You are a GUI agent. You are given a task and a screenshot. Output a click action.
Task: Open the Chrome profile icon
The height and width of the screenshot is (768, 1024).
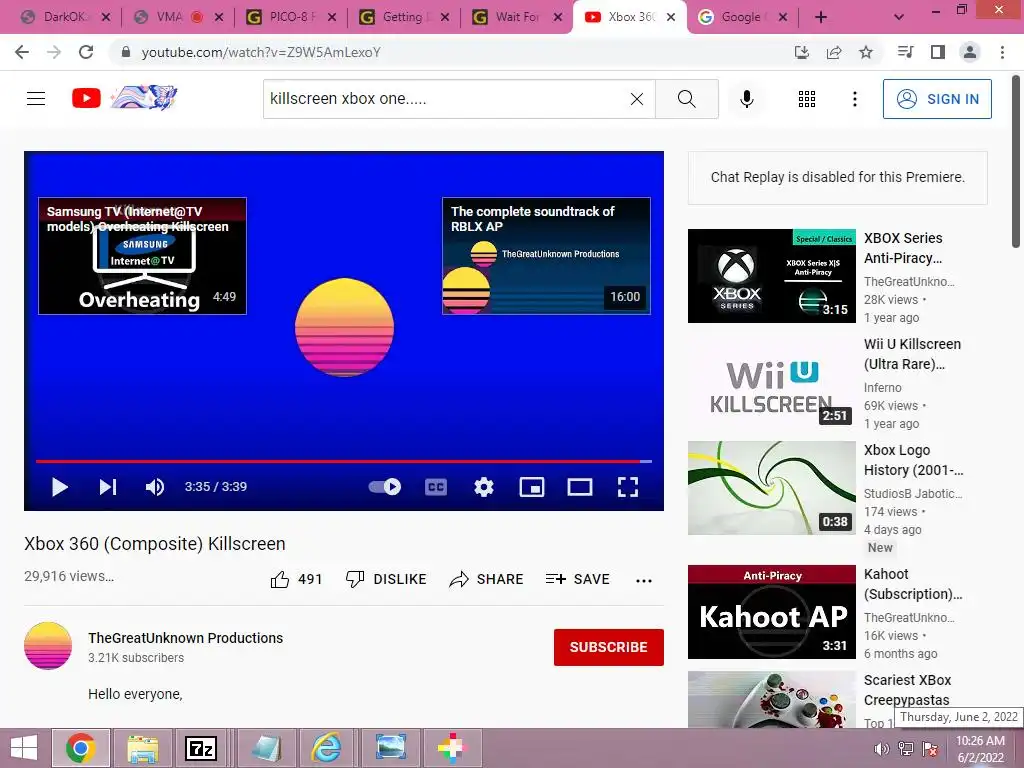pos(970,52)
